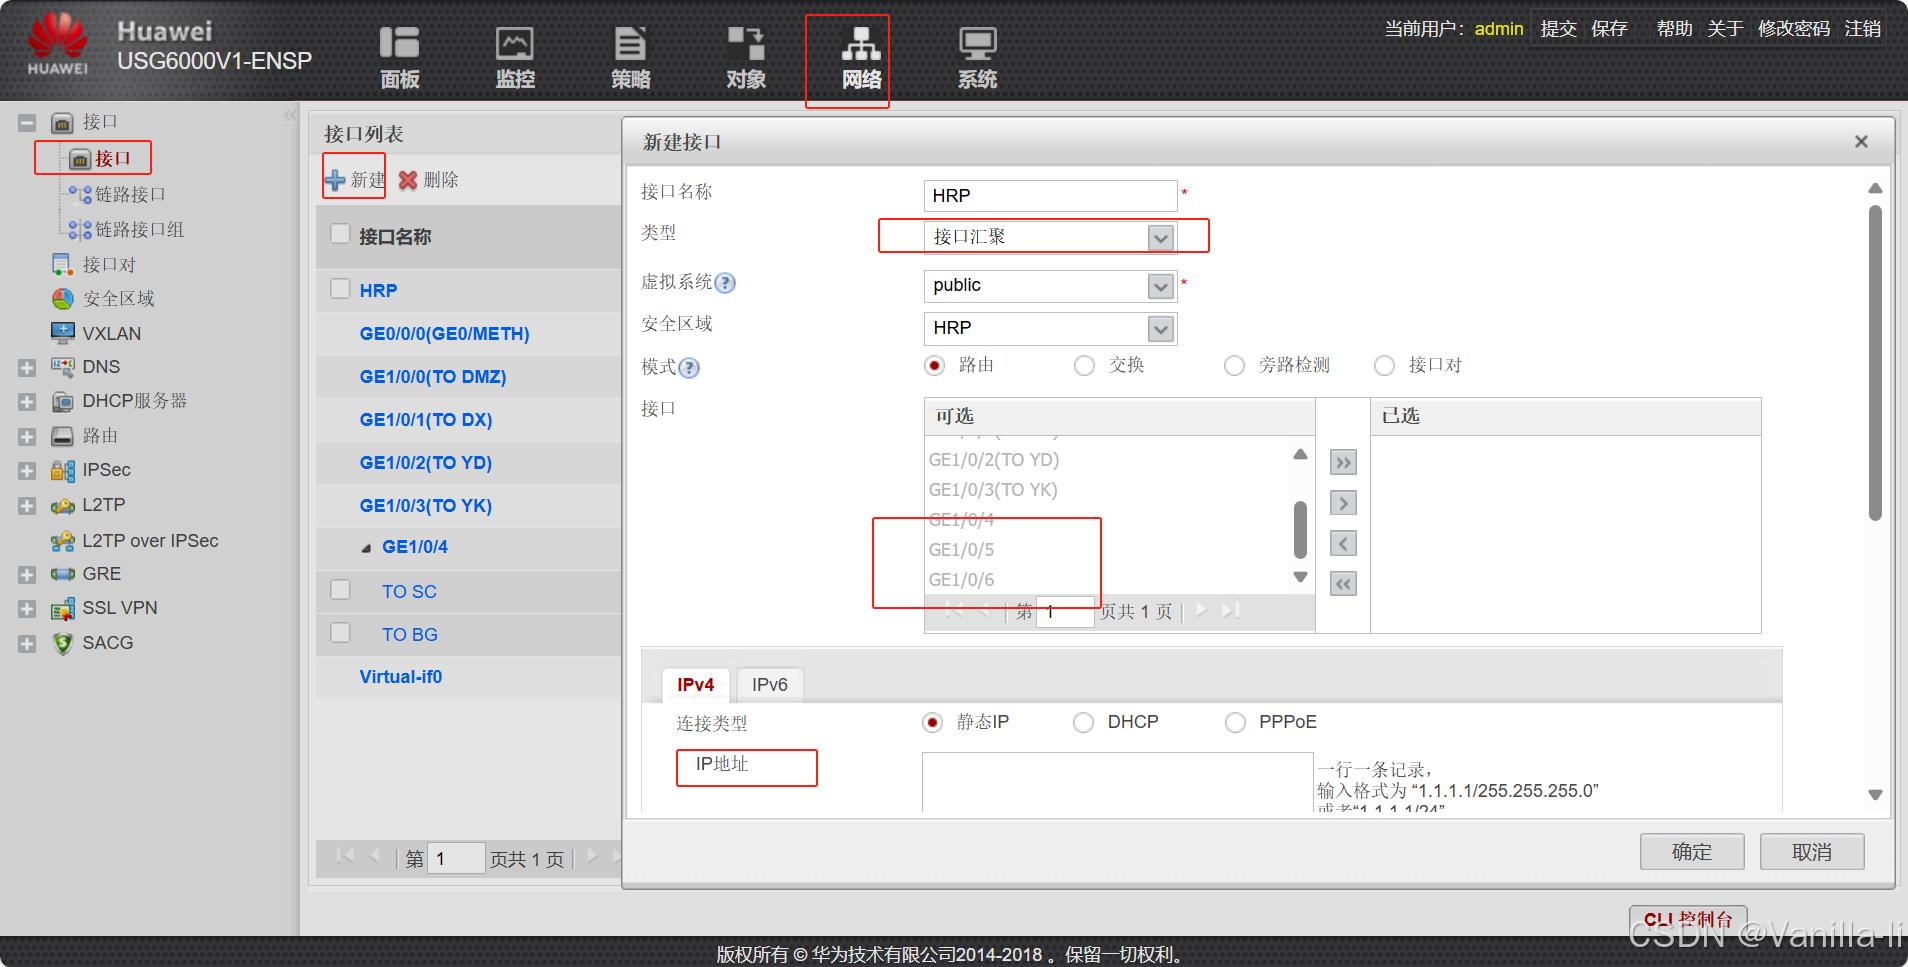Expand the 路由 tree node

(x=27, y=437)
